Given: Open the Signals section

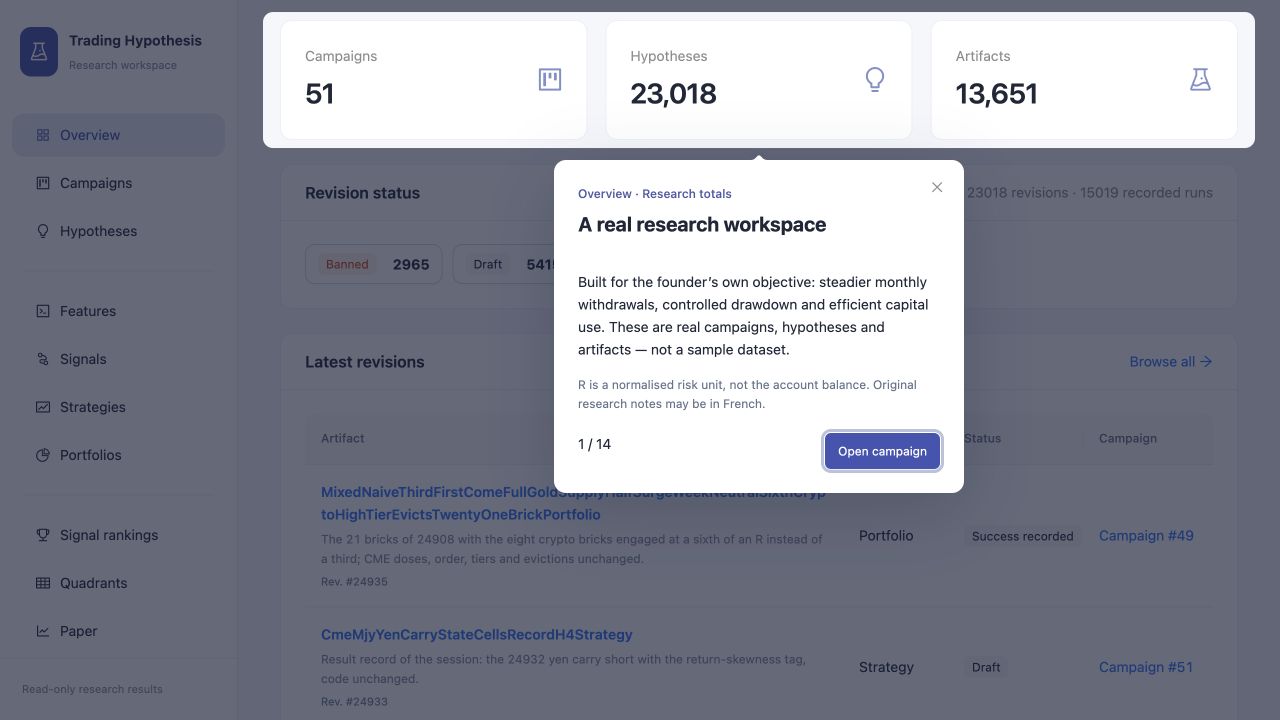Looking at the screenshot, I should click(118, 359).
